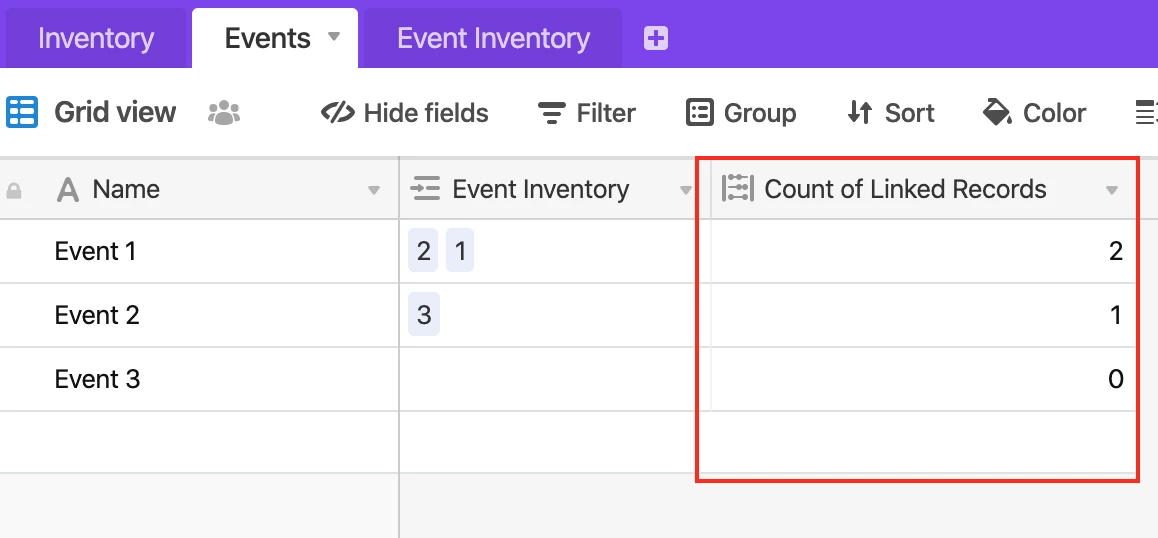Select the Event 3 name cell
The height and width of the screenshot is (538, 1158).
(x=199, y=379)
